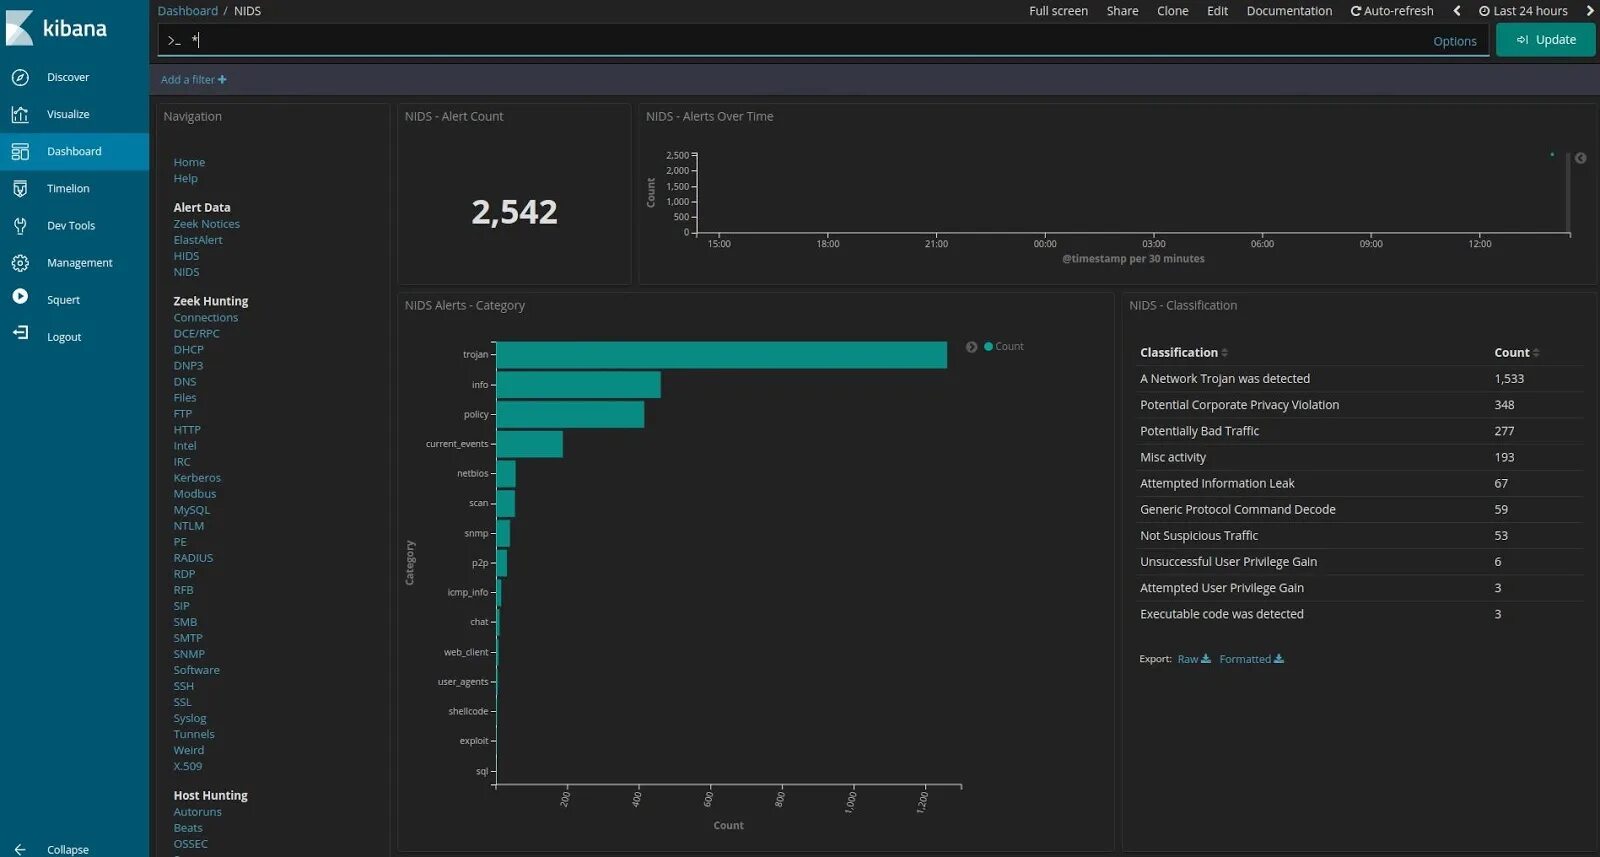
Task: Launch Squert via arrow icon
Action: click(20, 296)
